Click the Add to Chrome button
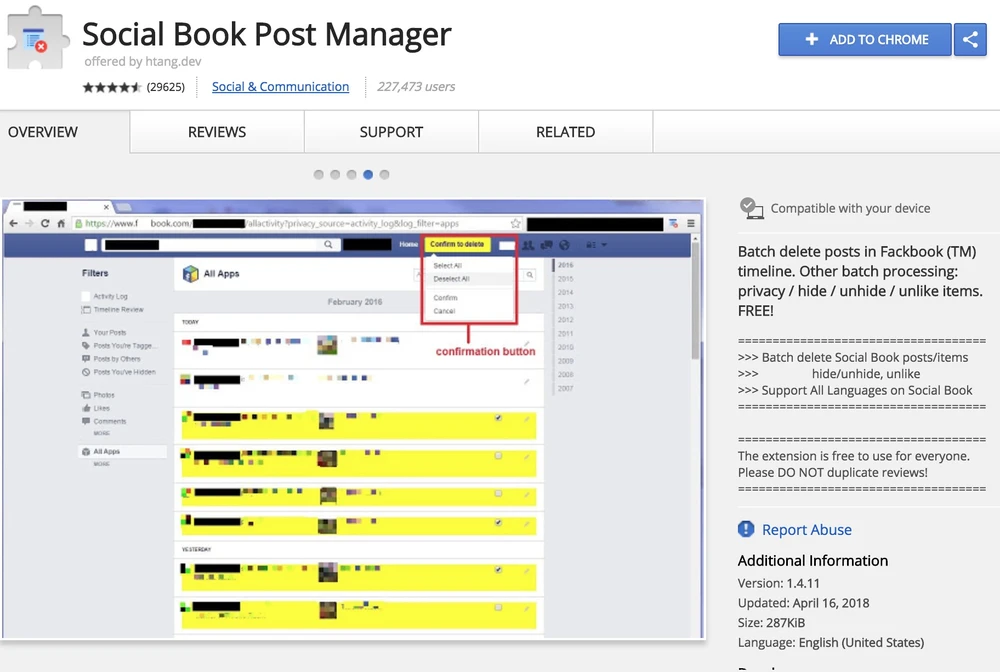The width and height of the screenshot is (1000, 672). 864,40
